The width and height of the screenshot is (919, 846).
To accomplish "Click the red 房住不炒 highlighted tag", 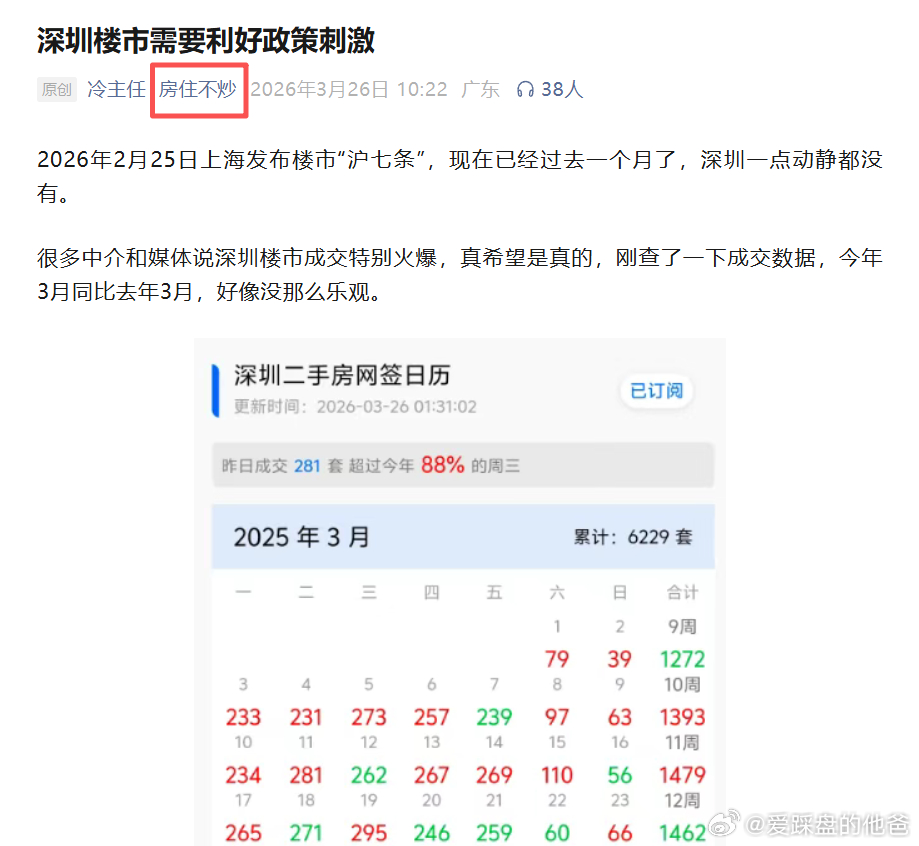I will tap(198, 89).
